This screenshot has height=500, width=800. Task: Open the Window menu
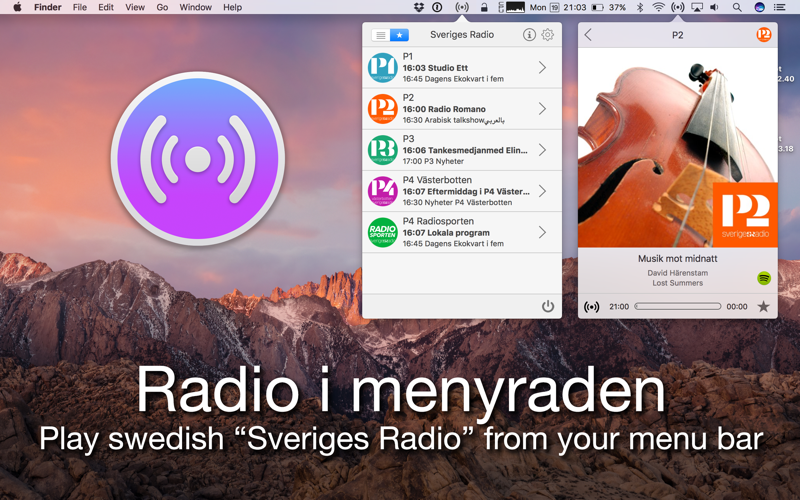195,7
